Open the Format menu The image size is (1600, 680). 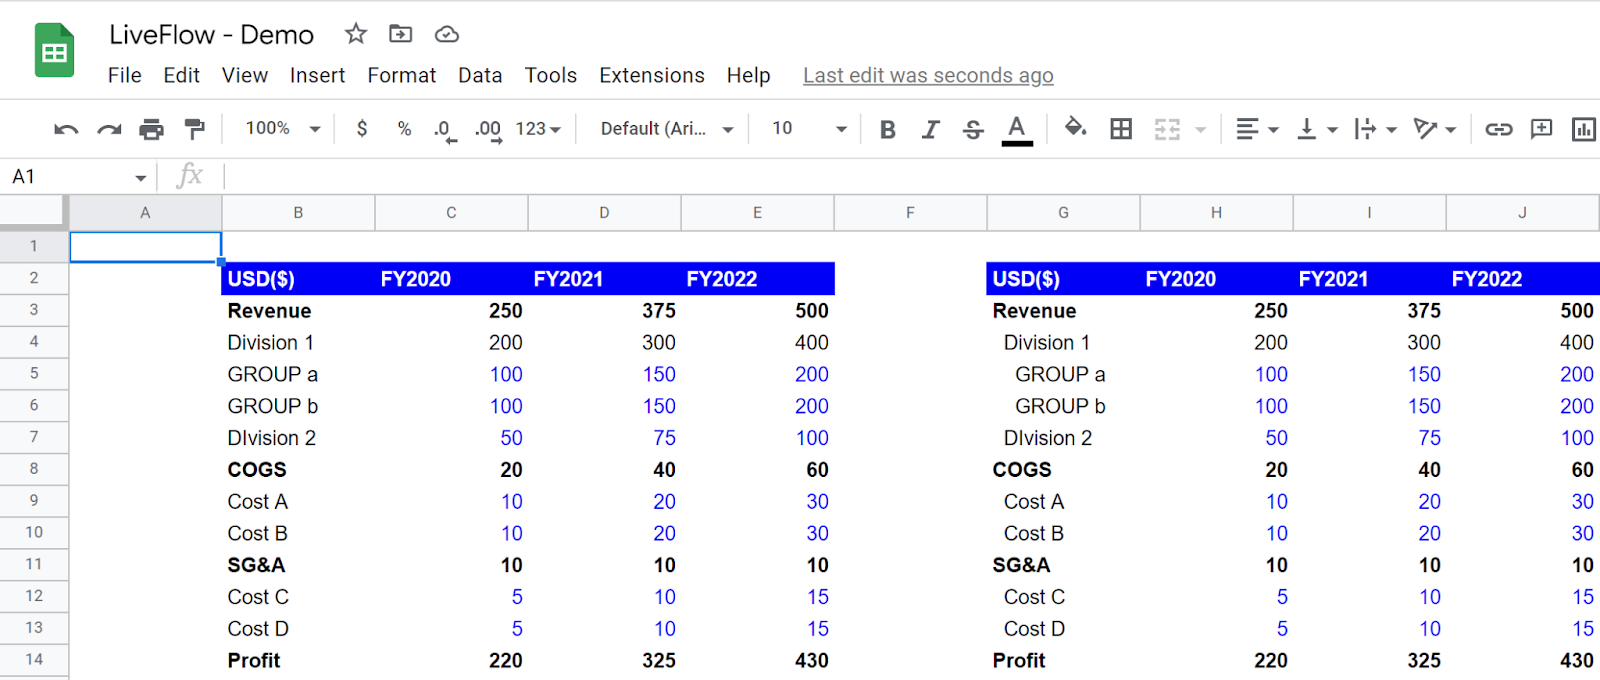[x=402, y=75]
